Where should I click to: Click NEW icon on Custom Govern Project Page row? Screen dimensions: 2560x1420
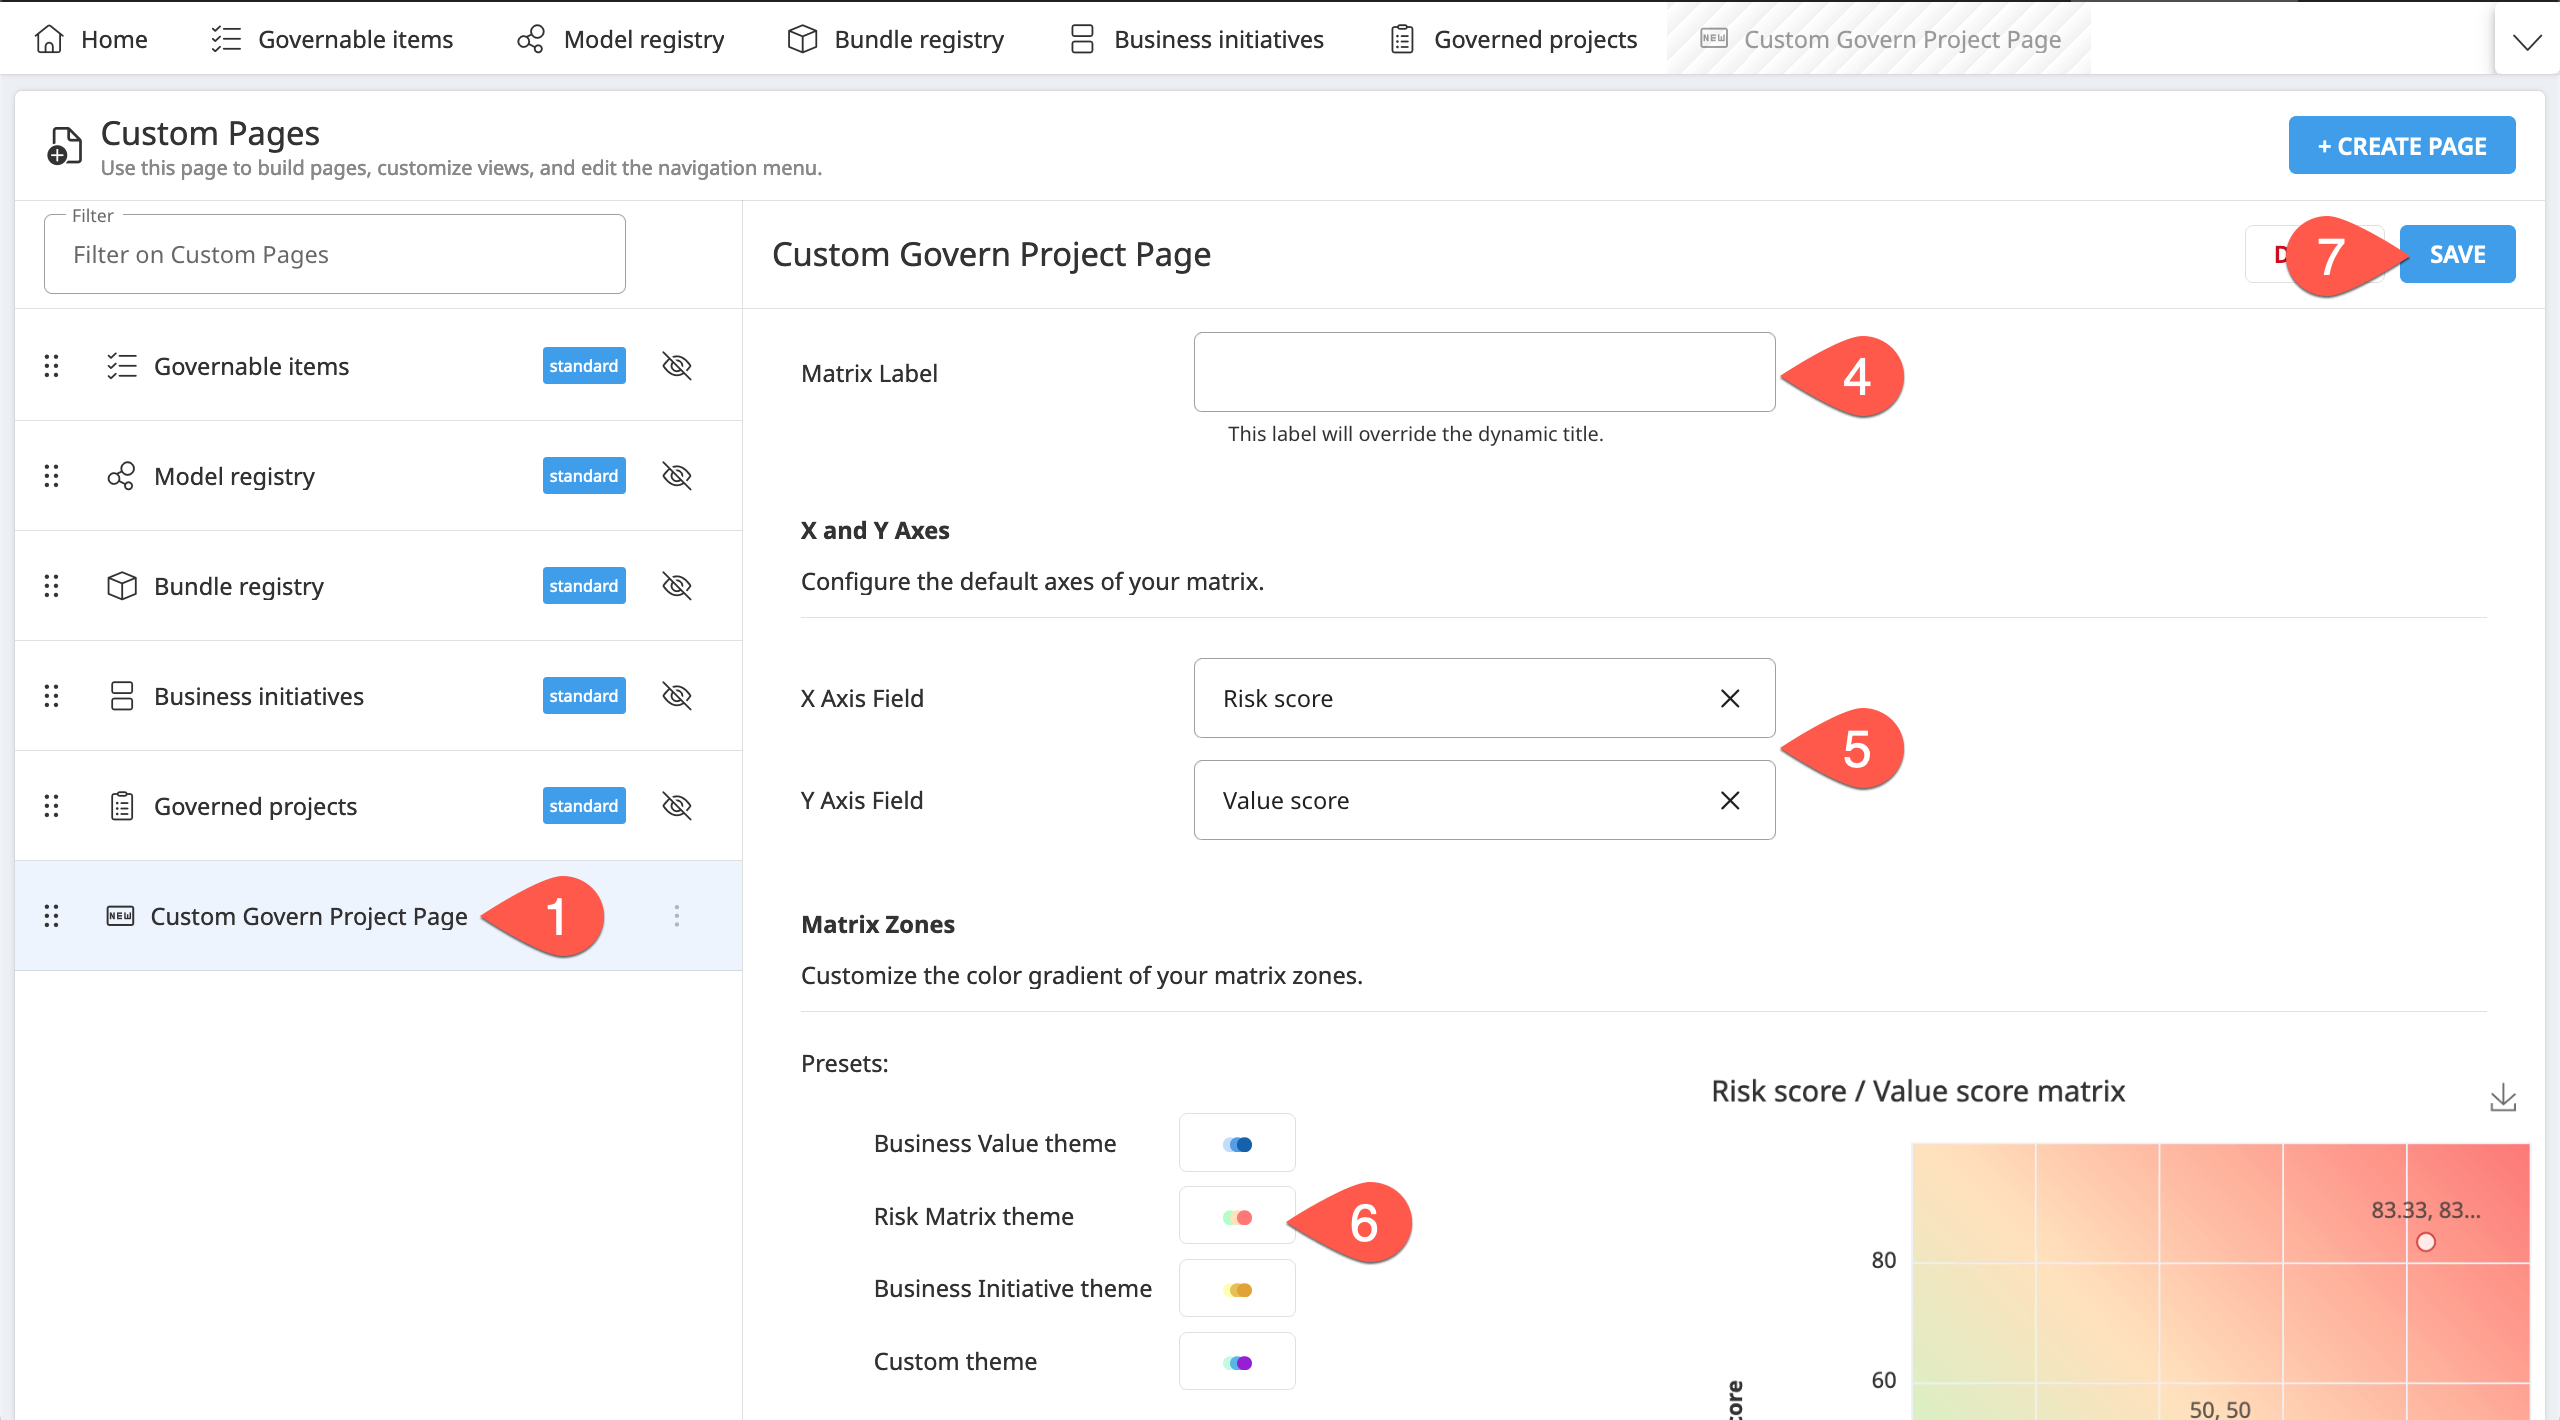(x=120, y=916)
